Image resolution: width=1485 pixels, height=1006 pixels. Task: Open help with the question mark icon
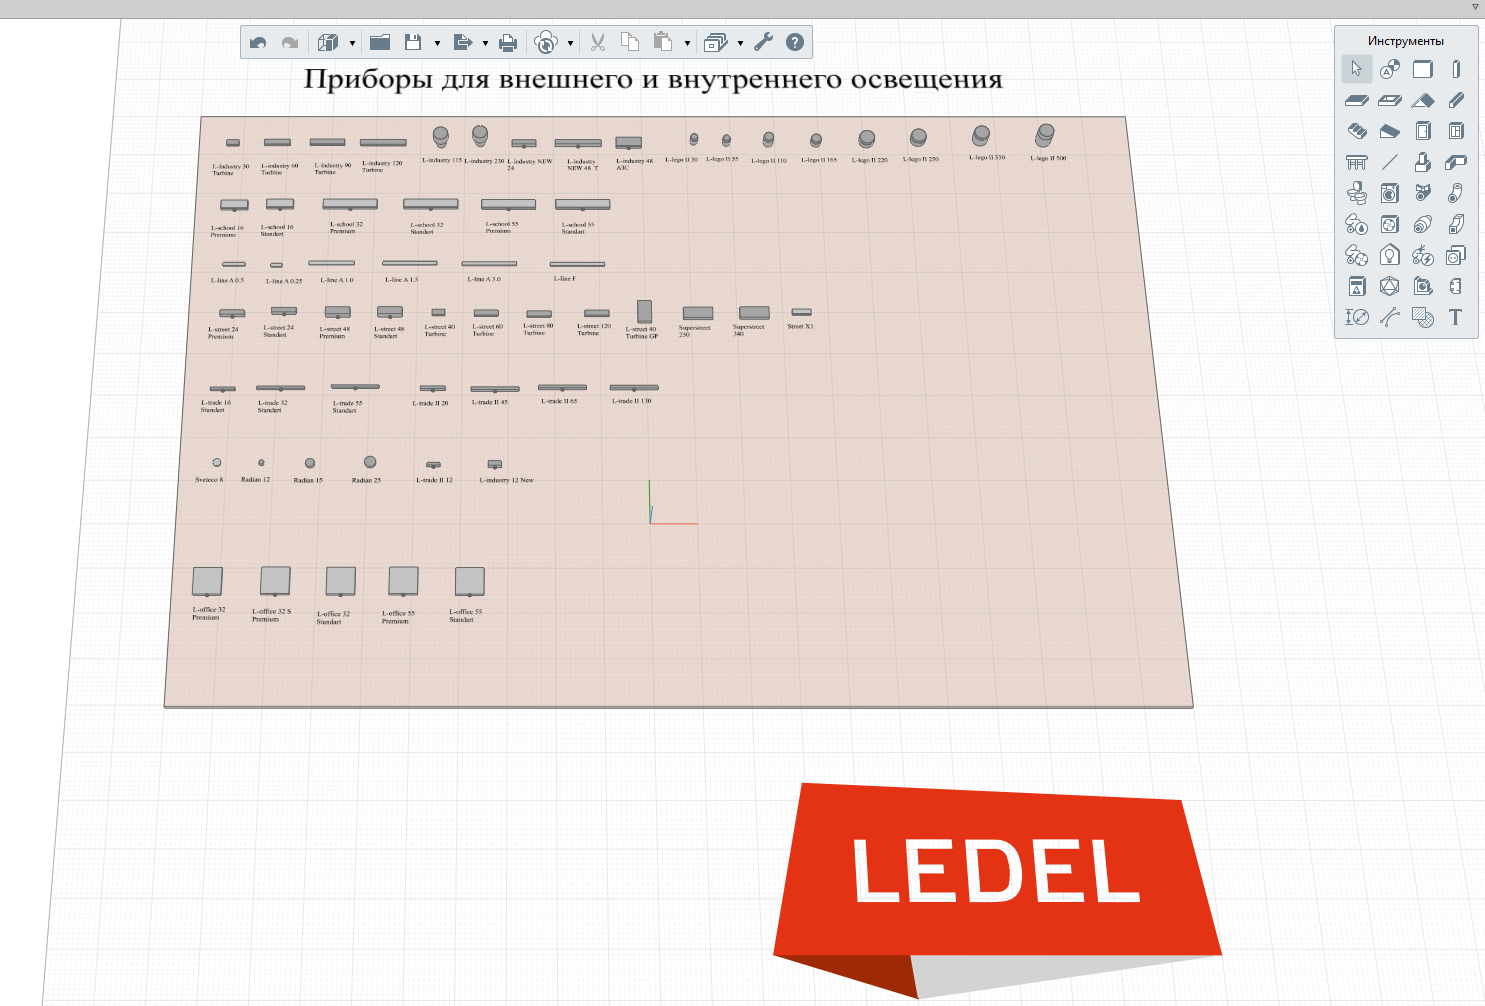795,42
